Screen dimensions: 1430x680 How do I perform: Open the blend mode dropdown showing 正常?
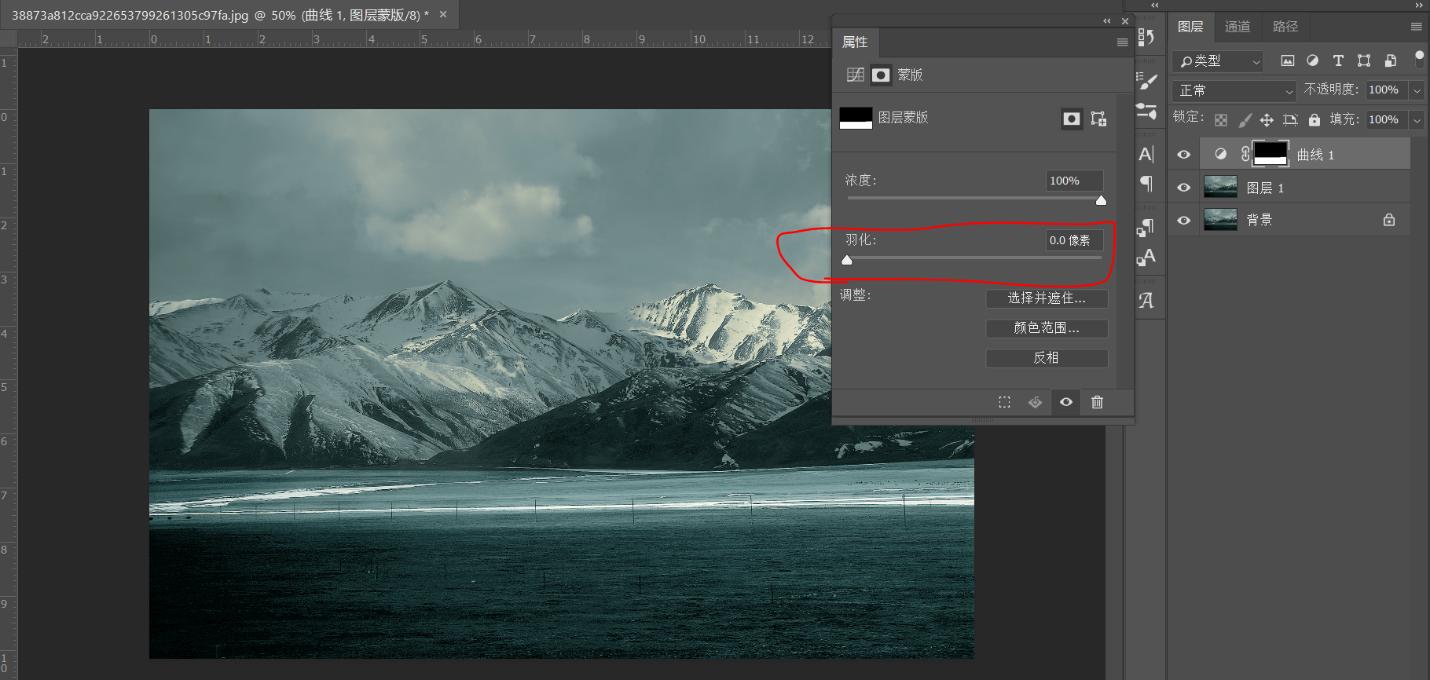(1232, 90)
